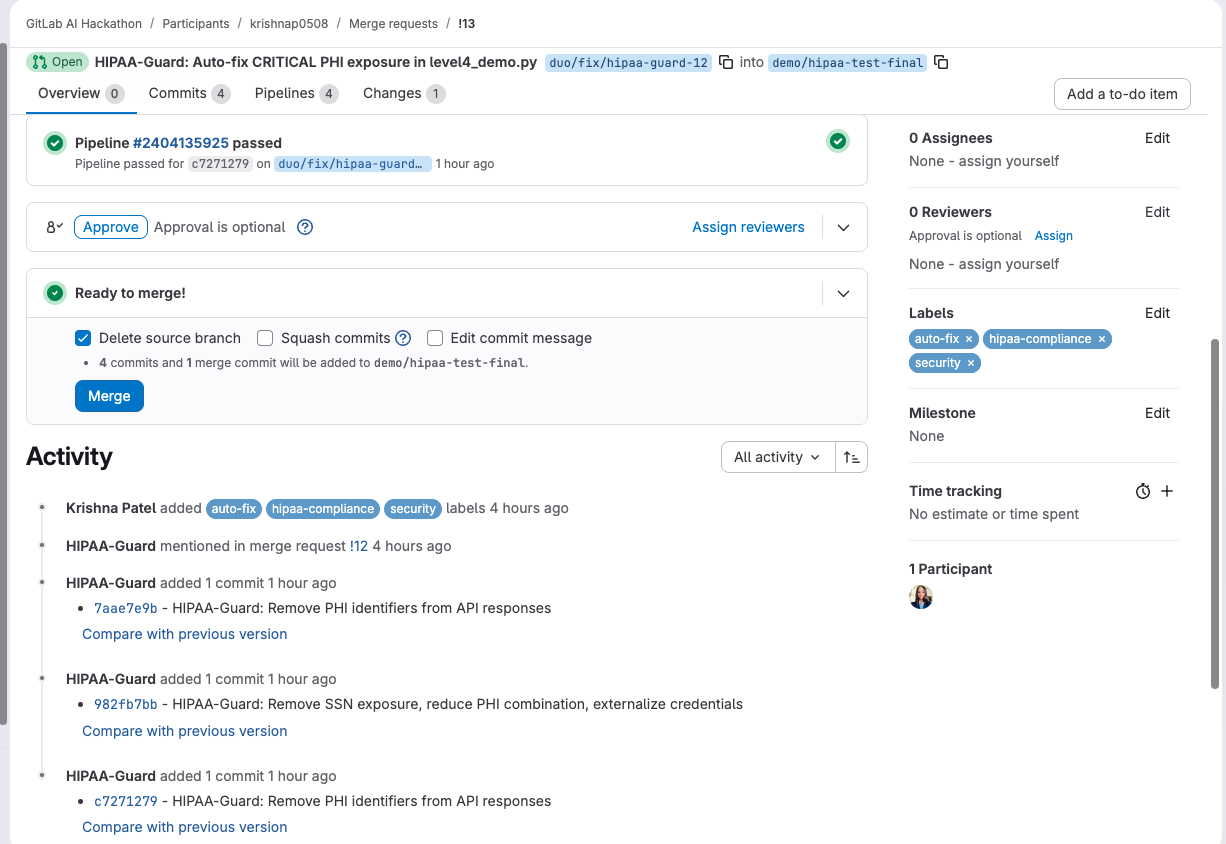Open Squash commits help icon
The image size is (1226, 844).
[403, 338]
